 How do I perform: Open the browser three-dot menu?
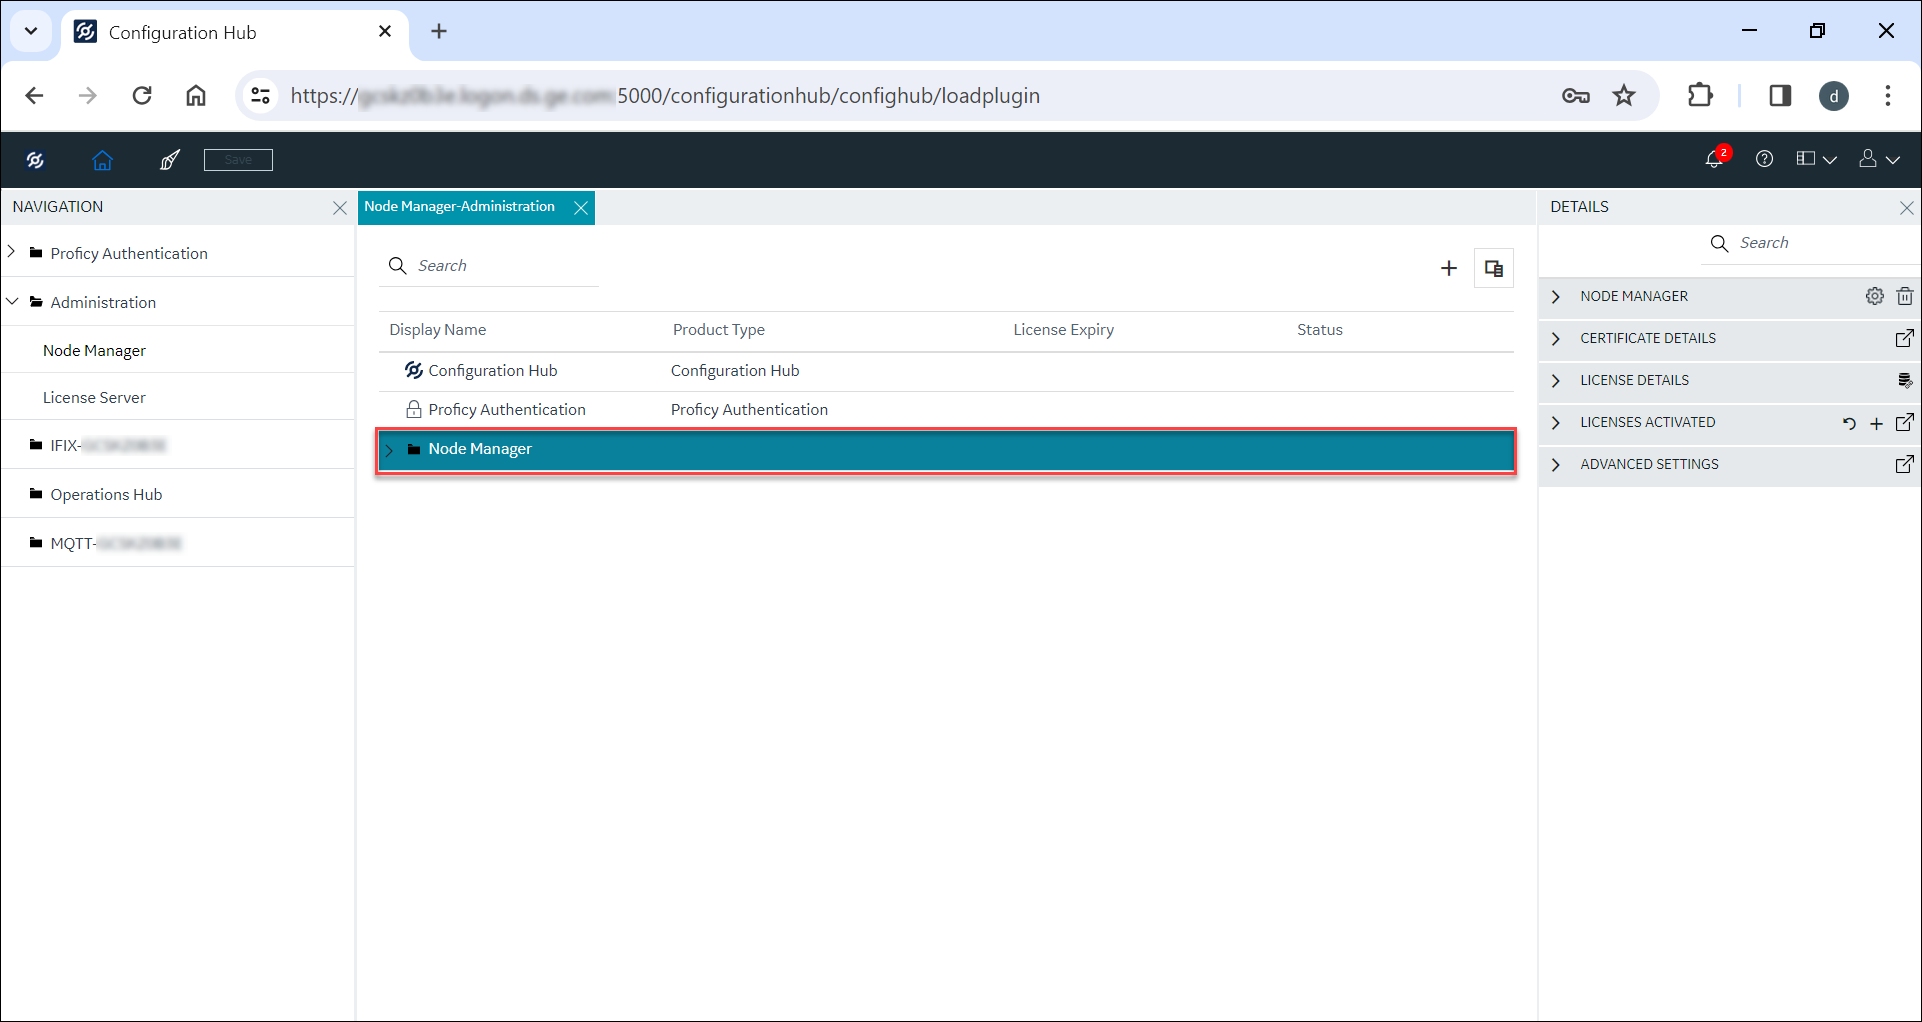coord(1888,96)
